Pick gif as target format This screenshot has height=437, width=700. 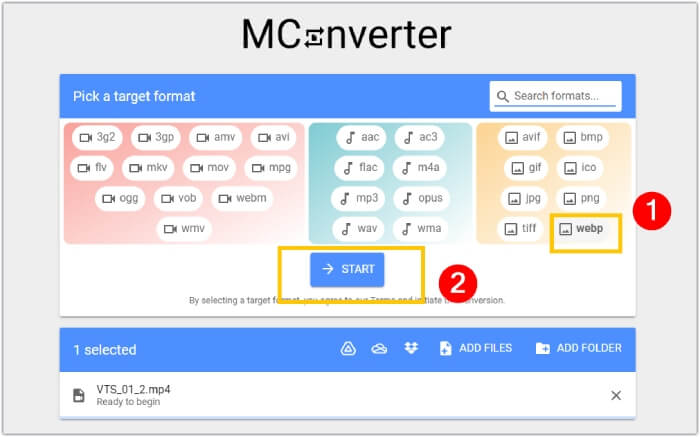pyautogui.click(x=526, y=168)
